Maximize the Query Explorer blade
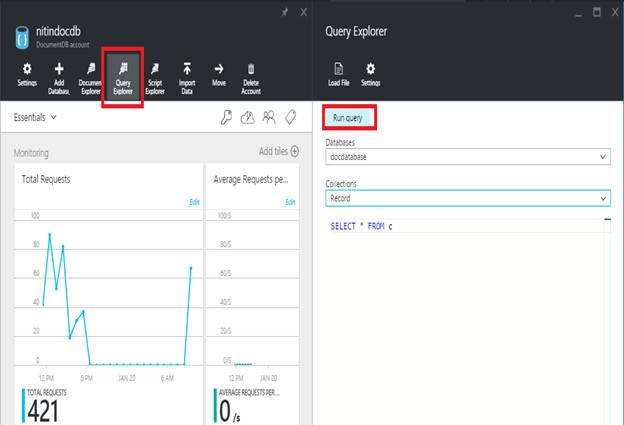 point(597,12)
